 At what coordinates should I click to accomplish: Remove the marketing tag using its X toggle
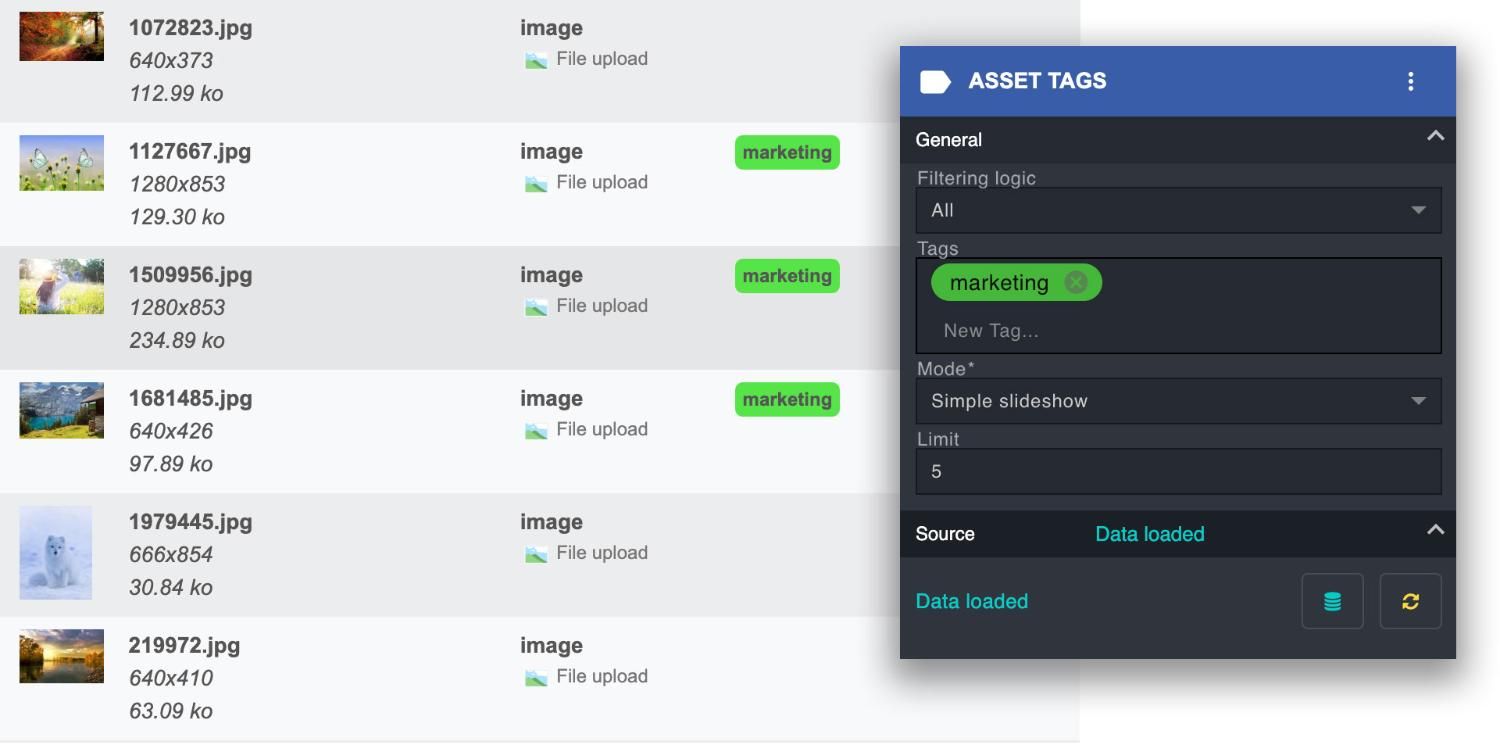[1075, 282]
